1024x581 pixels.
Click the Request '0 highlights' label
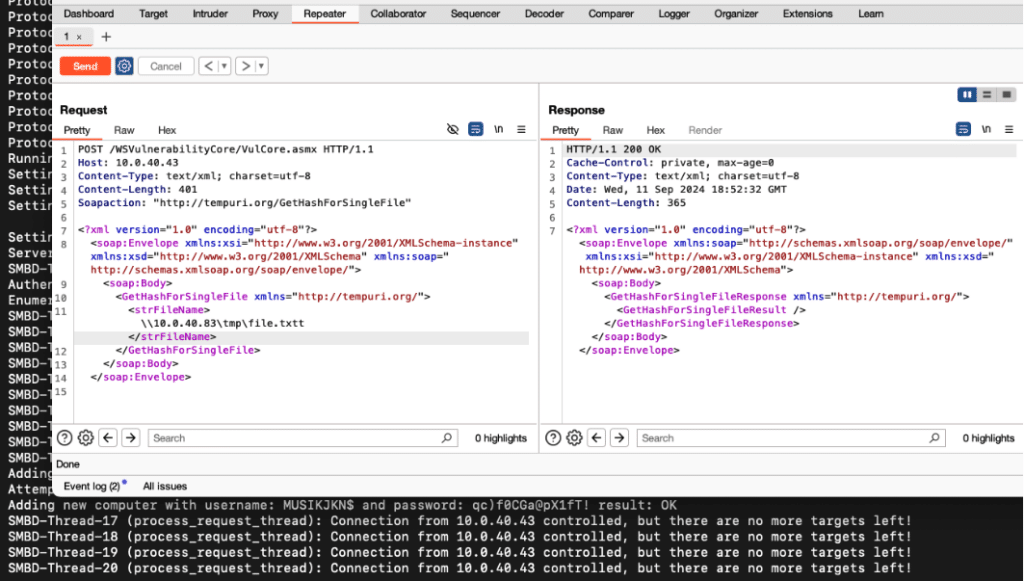[500, 438]
